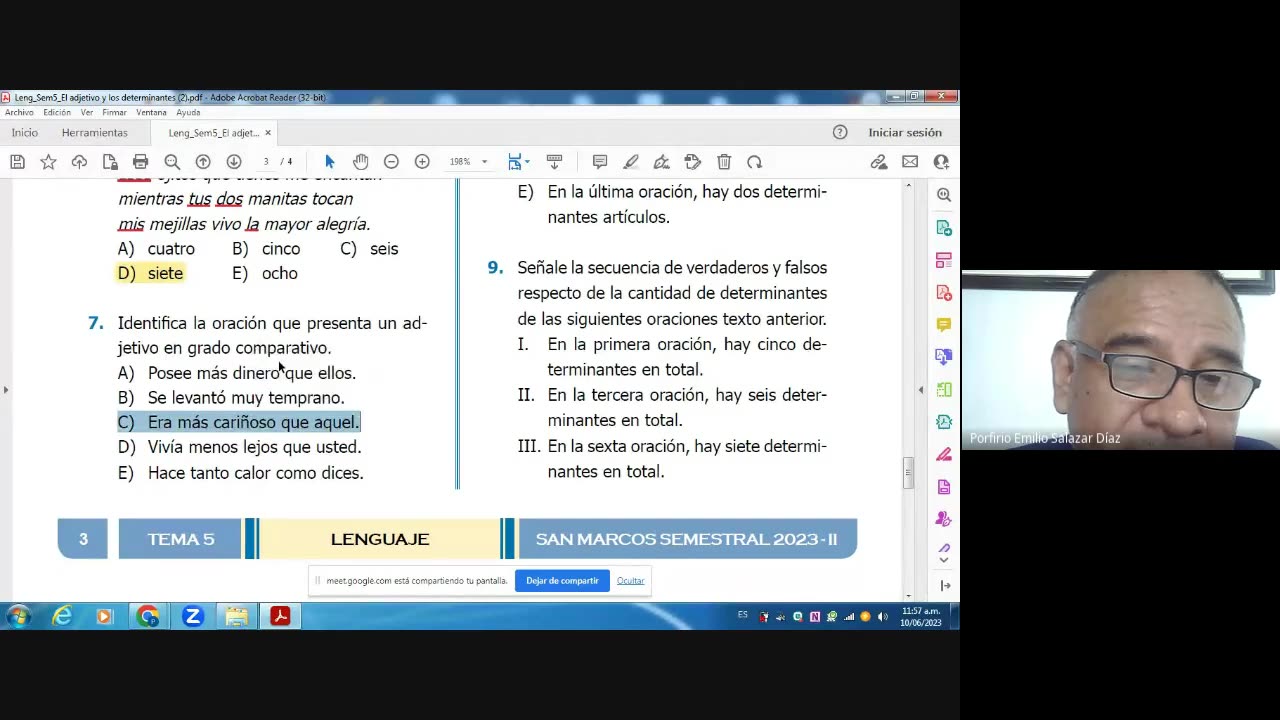The image size is (1280, 720).
Task: Go to the next page arrow
Action: [234, 162]
